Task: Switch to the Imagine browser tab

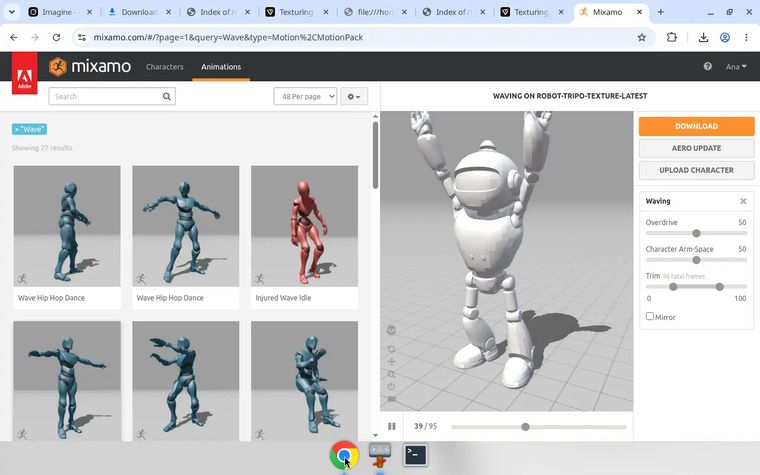Action: click(x=59, y=12)
